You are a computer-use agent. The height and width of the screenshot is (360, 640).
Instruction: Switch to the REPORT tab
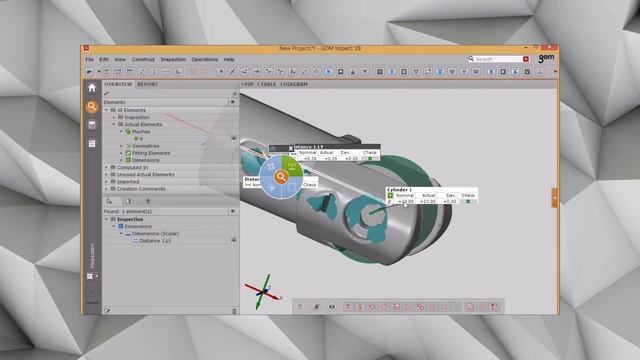click(x=147, y=84)
